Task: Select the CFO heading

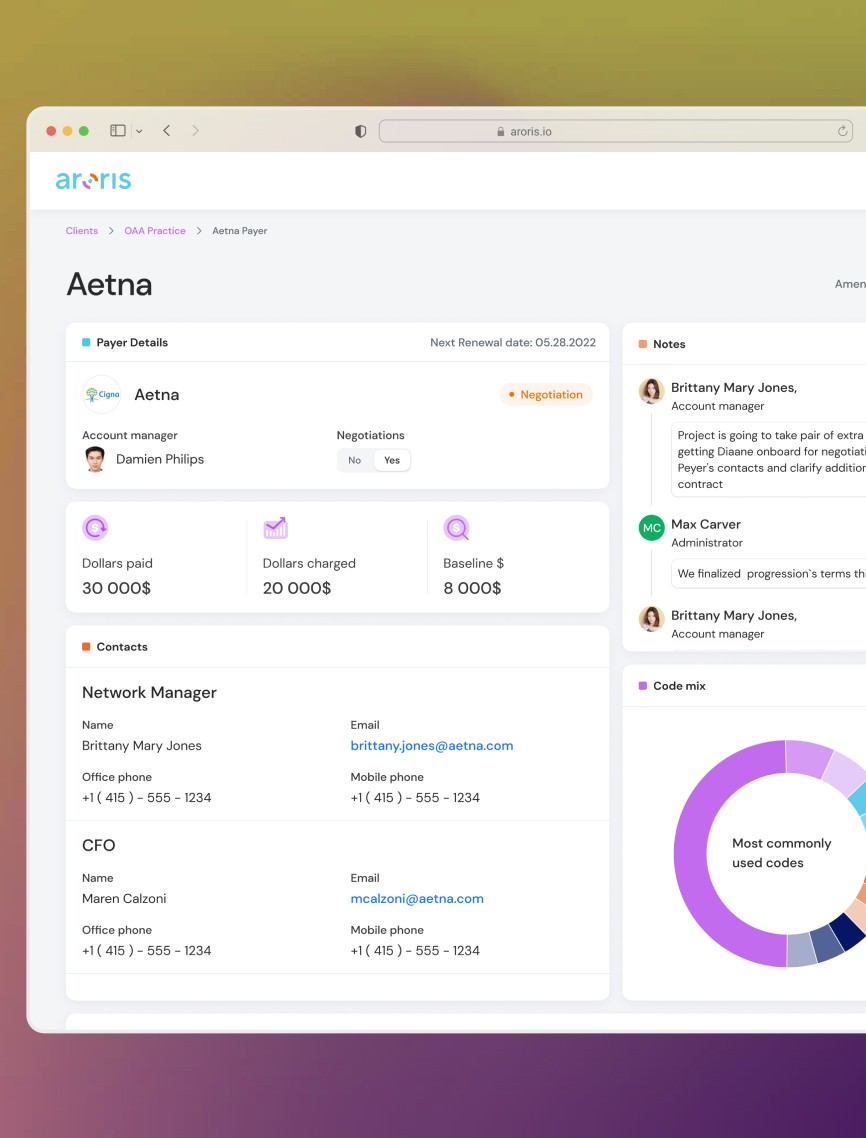Action: pyautogui.click(x=99, y=846)
